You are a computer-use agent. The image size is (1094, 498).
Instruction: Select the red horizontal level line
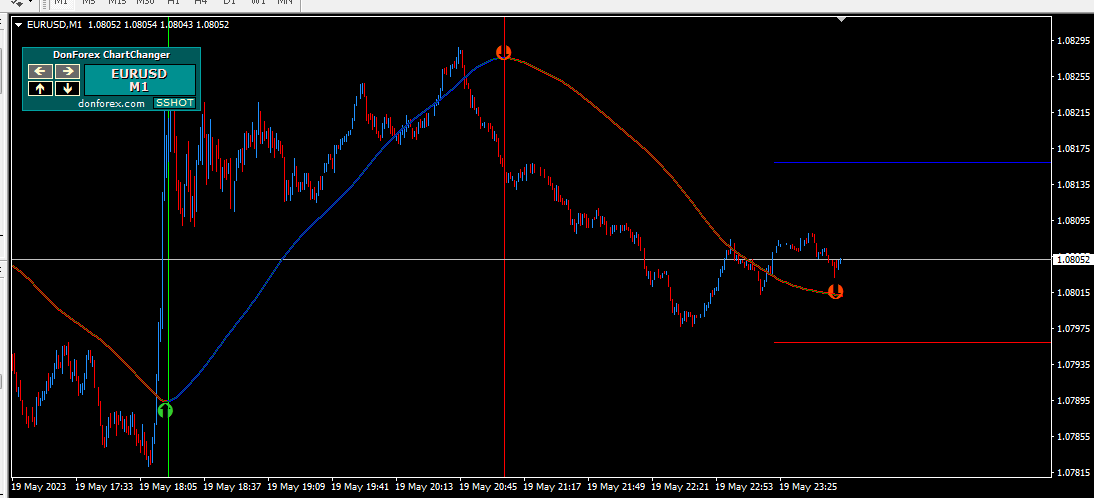912,342
